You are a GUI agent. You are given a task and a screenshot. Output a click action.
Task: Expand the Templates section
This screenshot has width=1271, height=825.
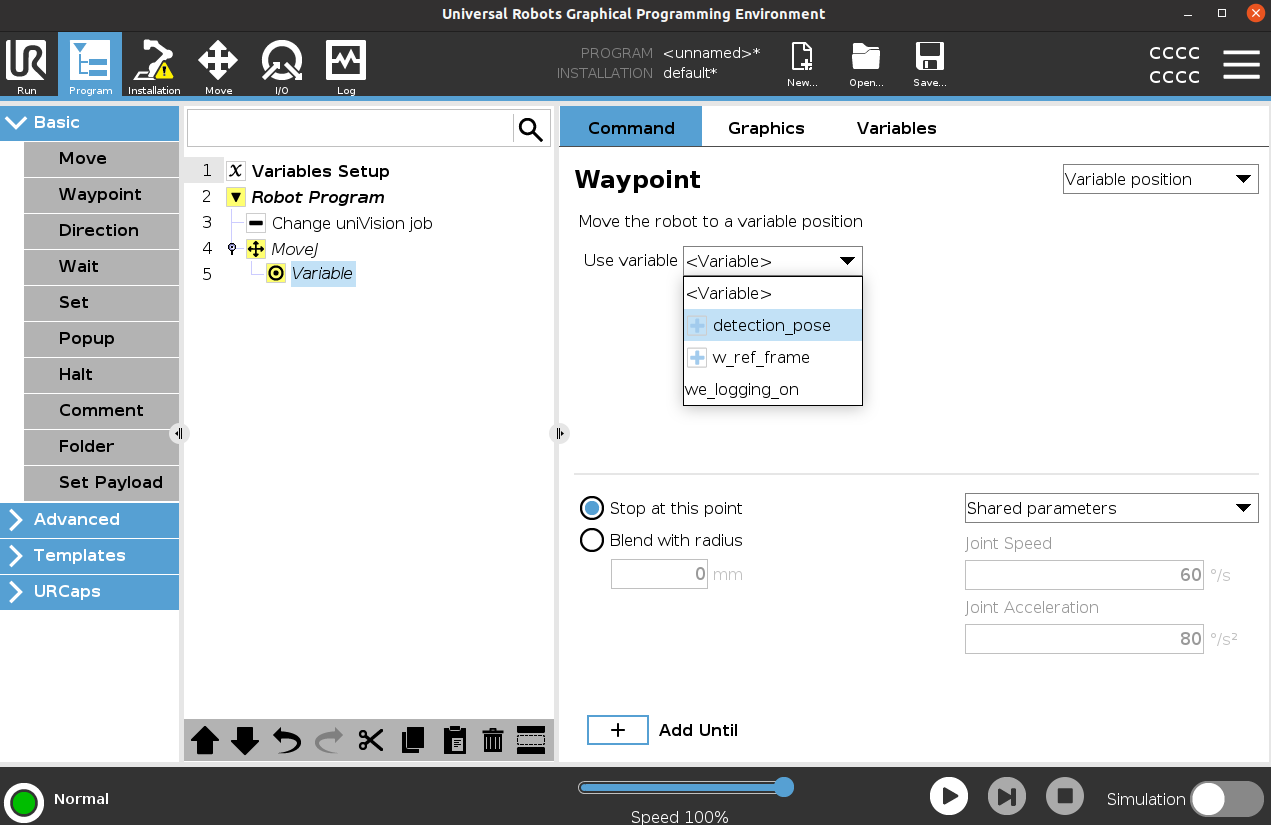pos(89,555)
